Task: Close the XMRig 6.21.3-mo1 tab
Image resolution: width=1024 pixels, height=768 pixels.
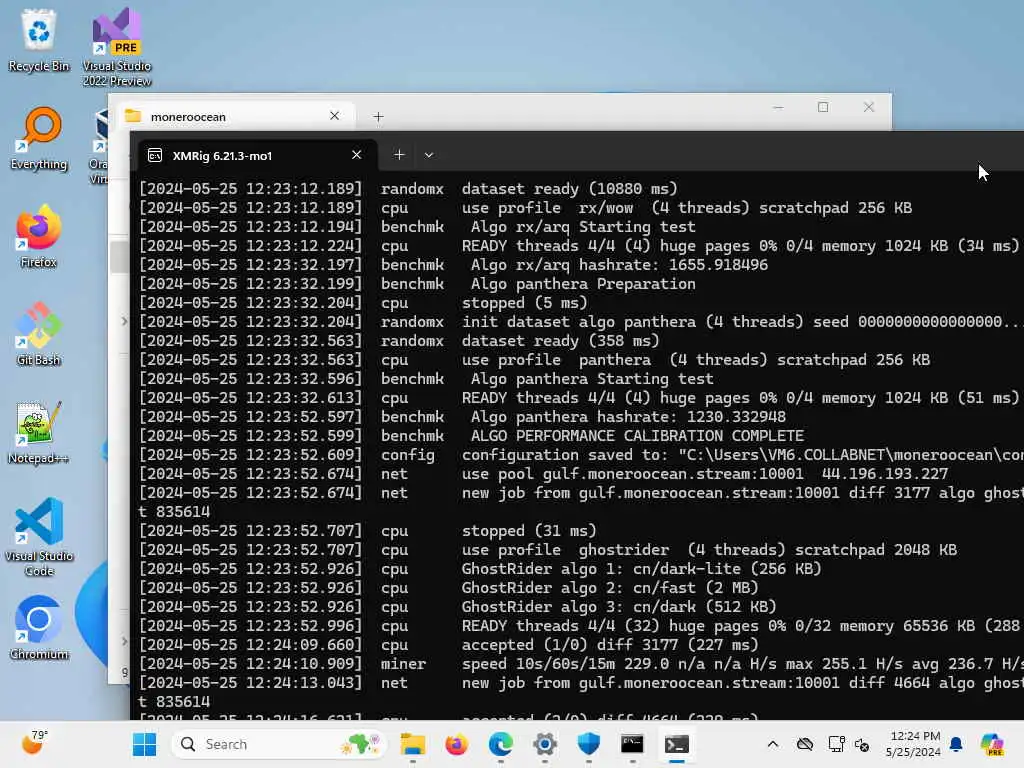Action: 357,155
